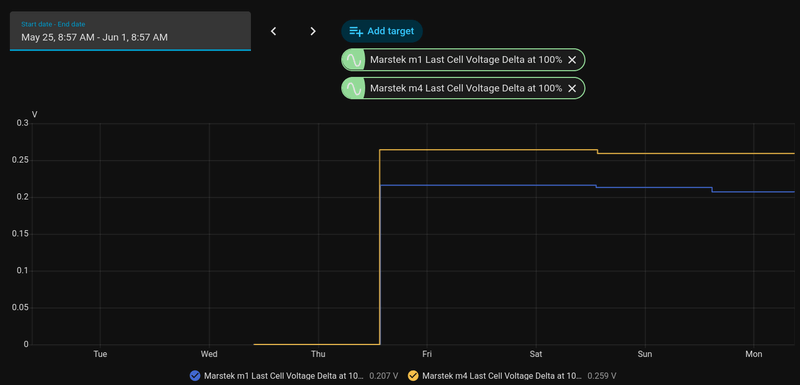Click the 0.25 y-axis label
800x385 pixels.
tap(20, 161)
